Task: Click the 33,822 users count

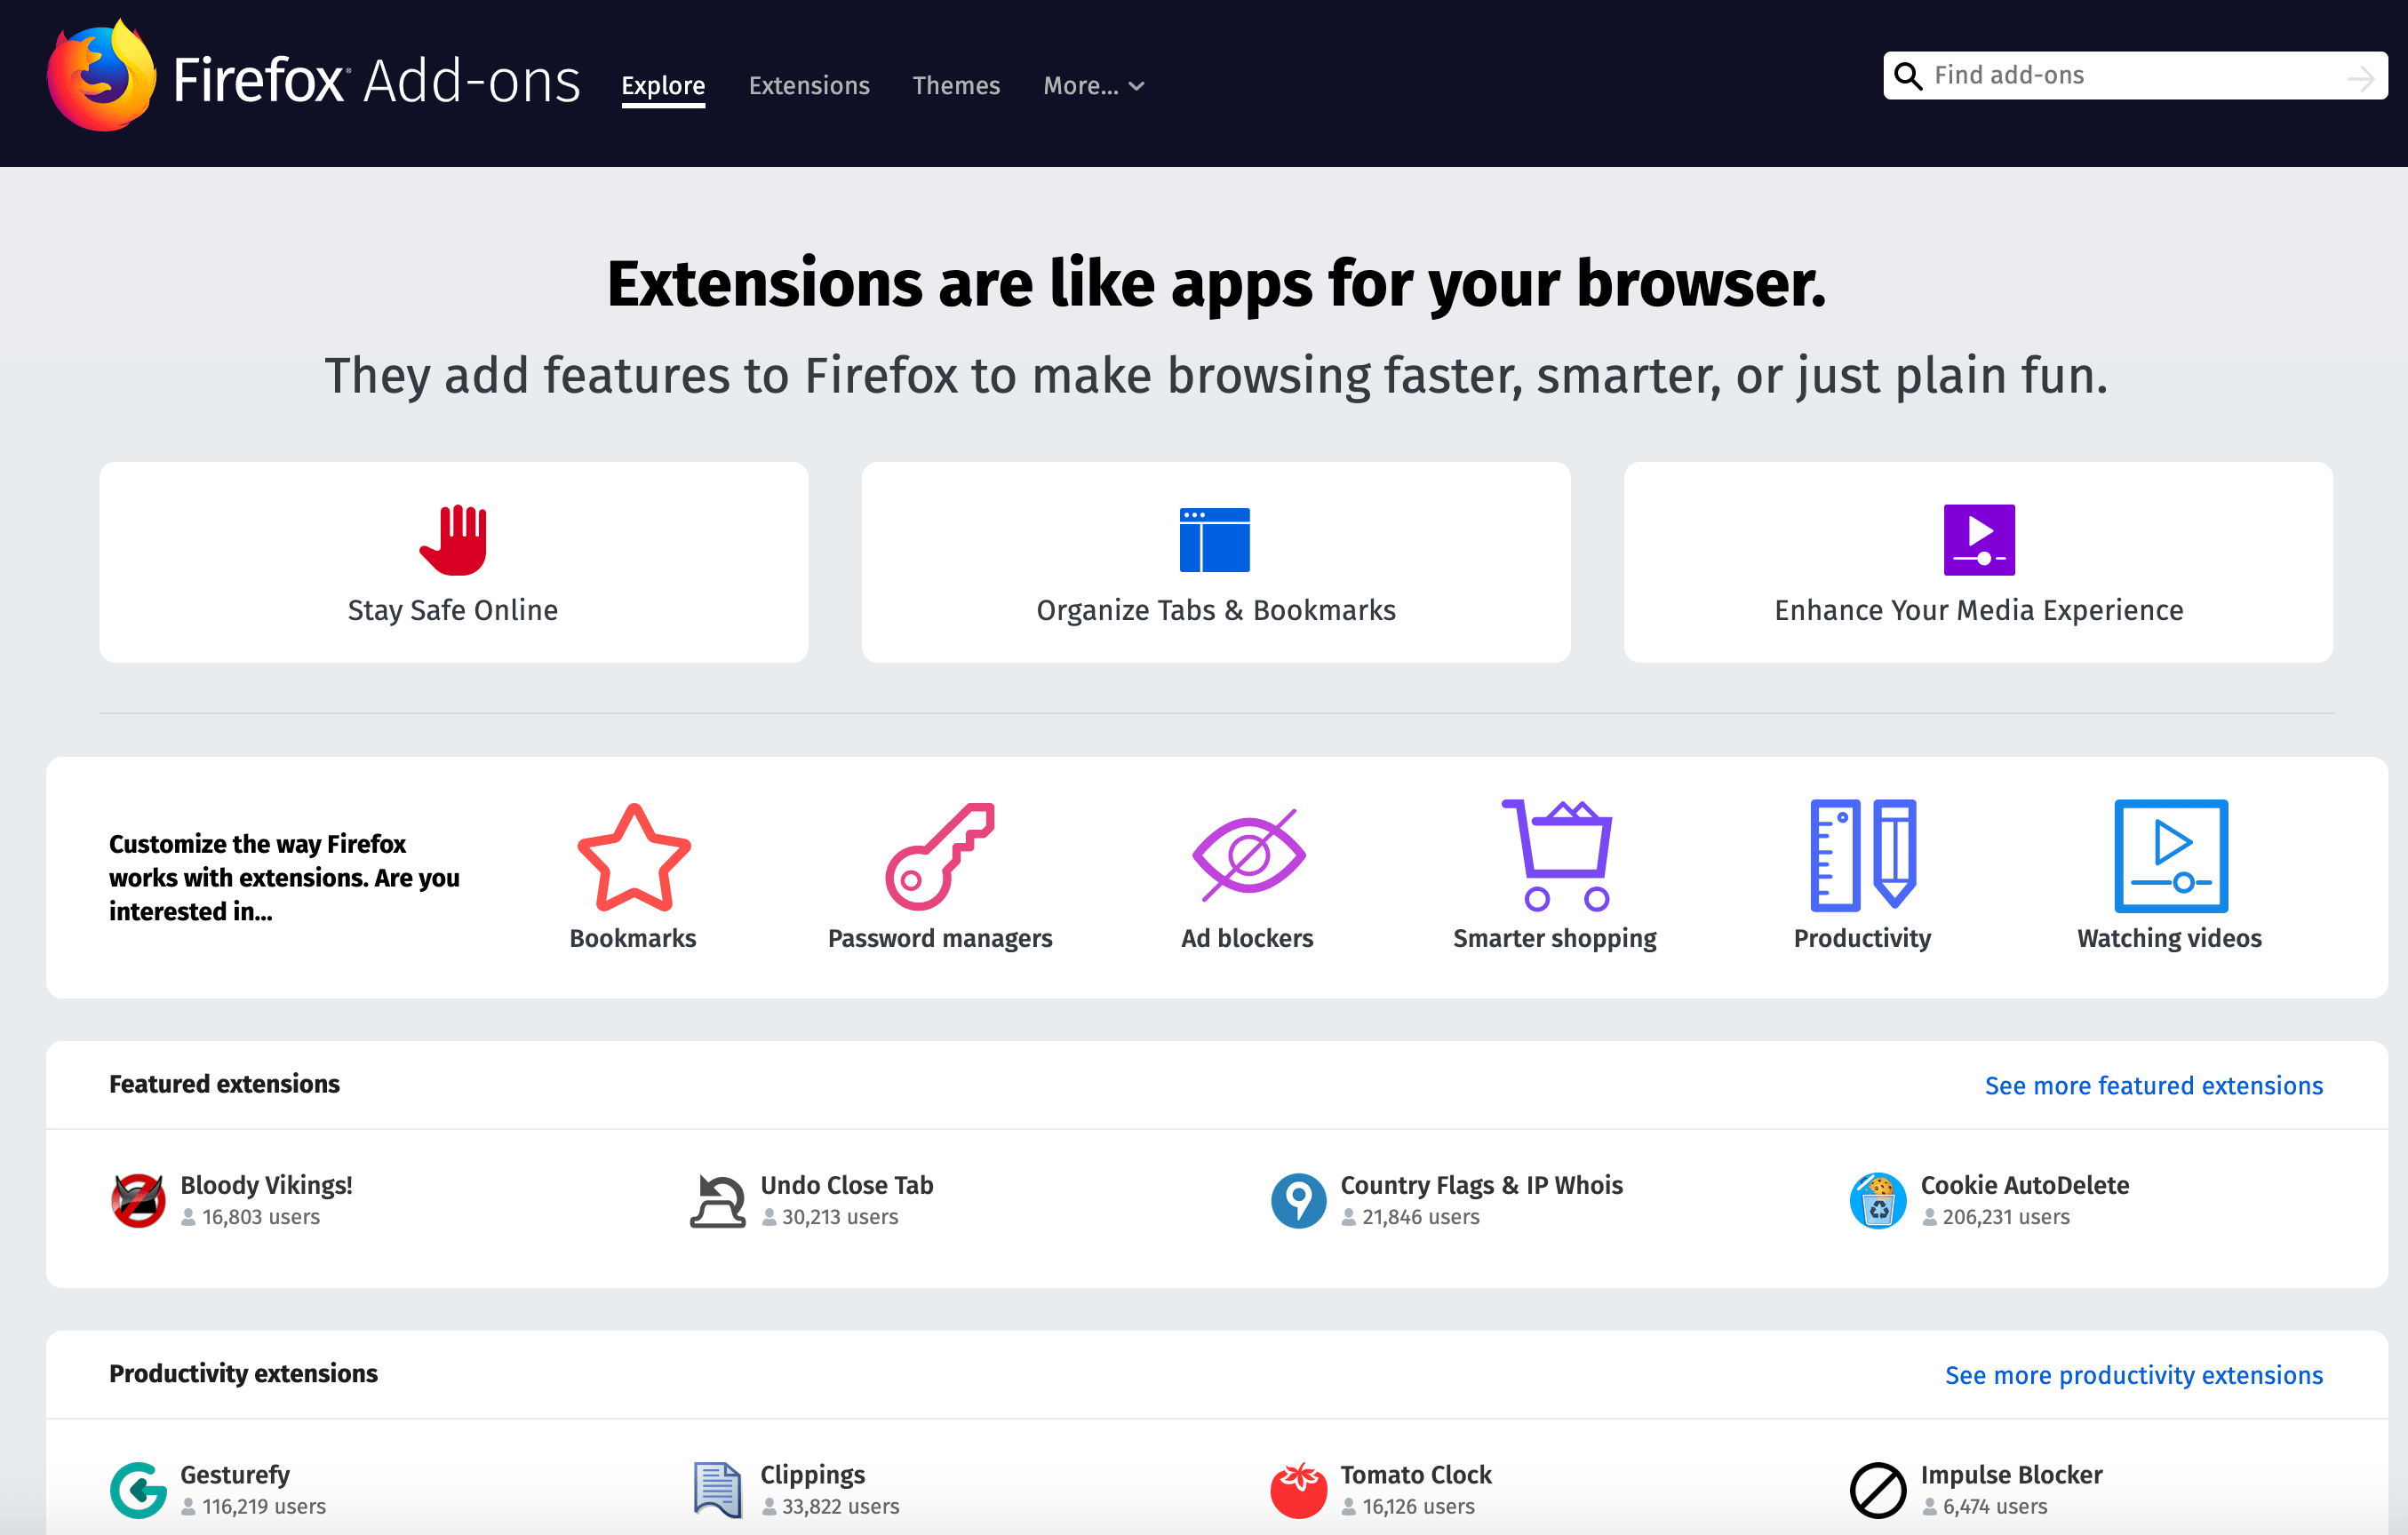Action: coord(840,1507)
